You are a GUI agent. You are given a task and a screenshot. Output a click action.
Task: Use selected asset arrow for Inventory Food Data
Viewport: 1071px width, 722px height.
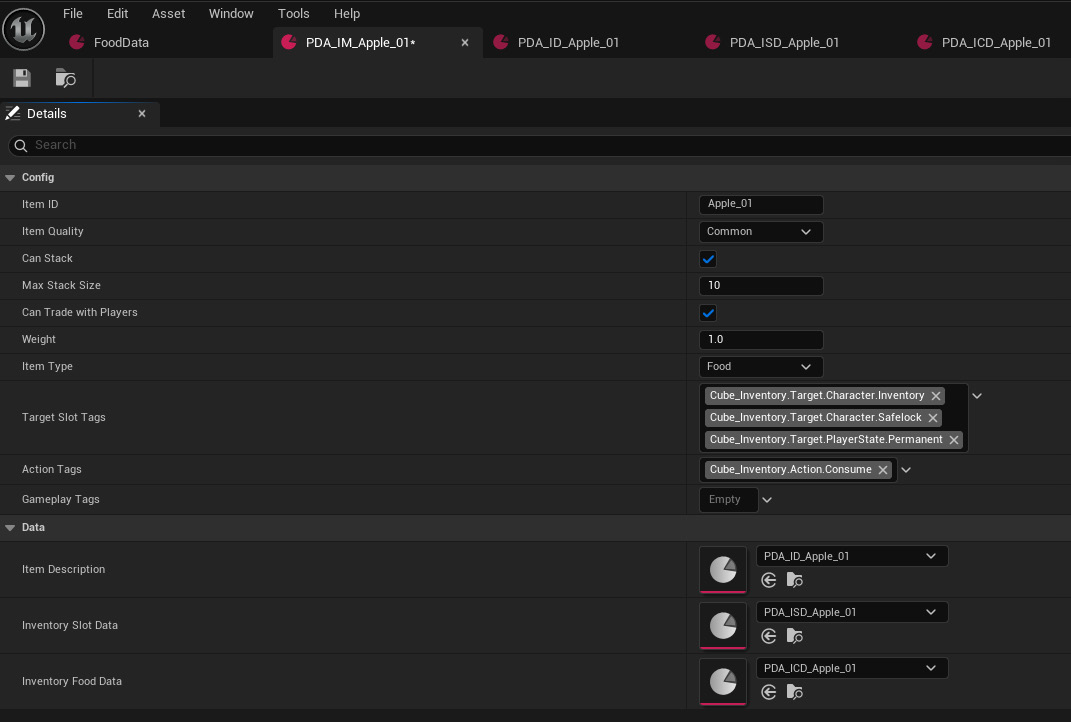pos(768,692)
